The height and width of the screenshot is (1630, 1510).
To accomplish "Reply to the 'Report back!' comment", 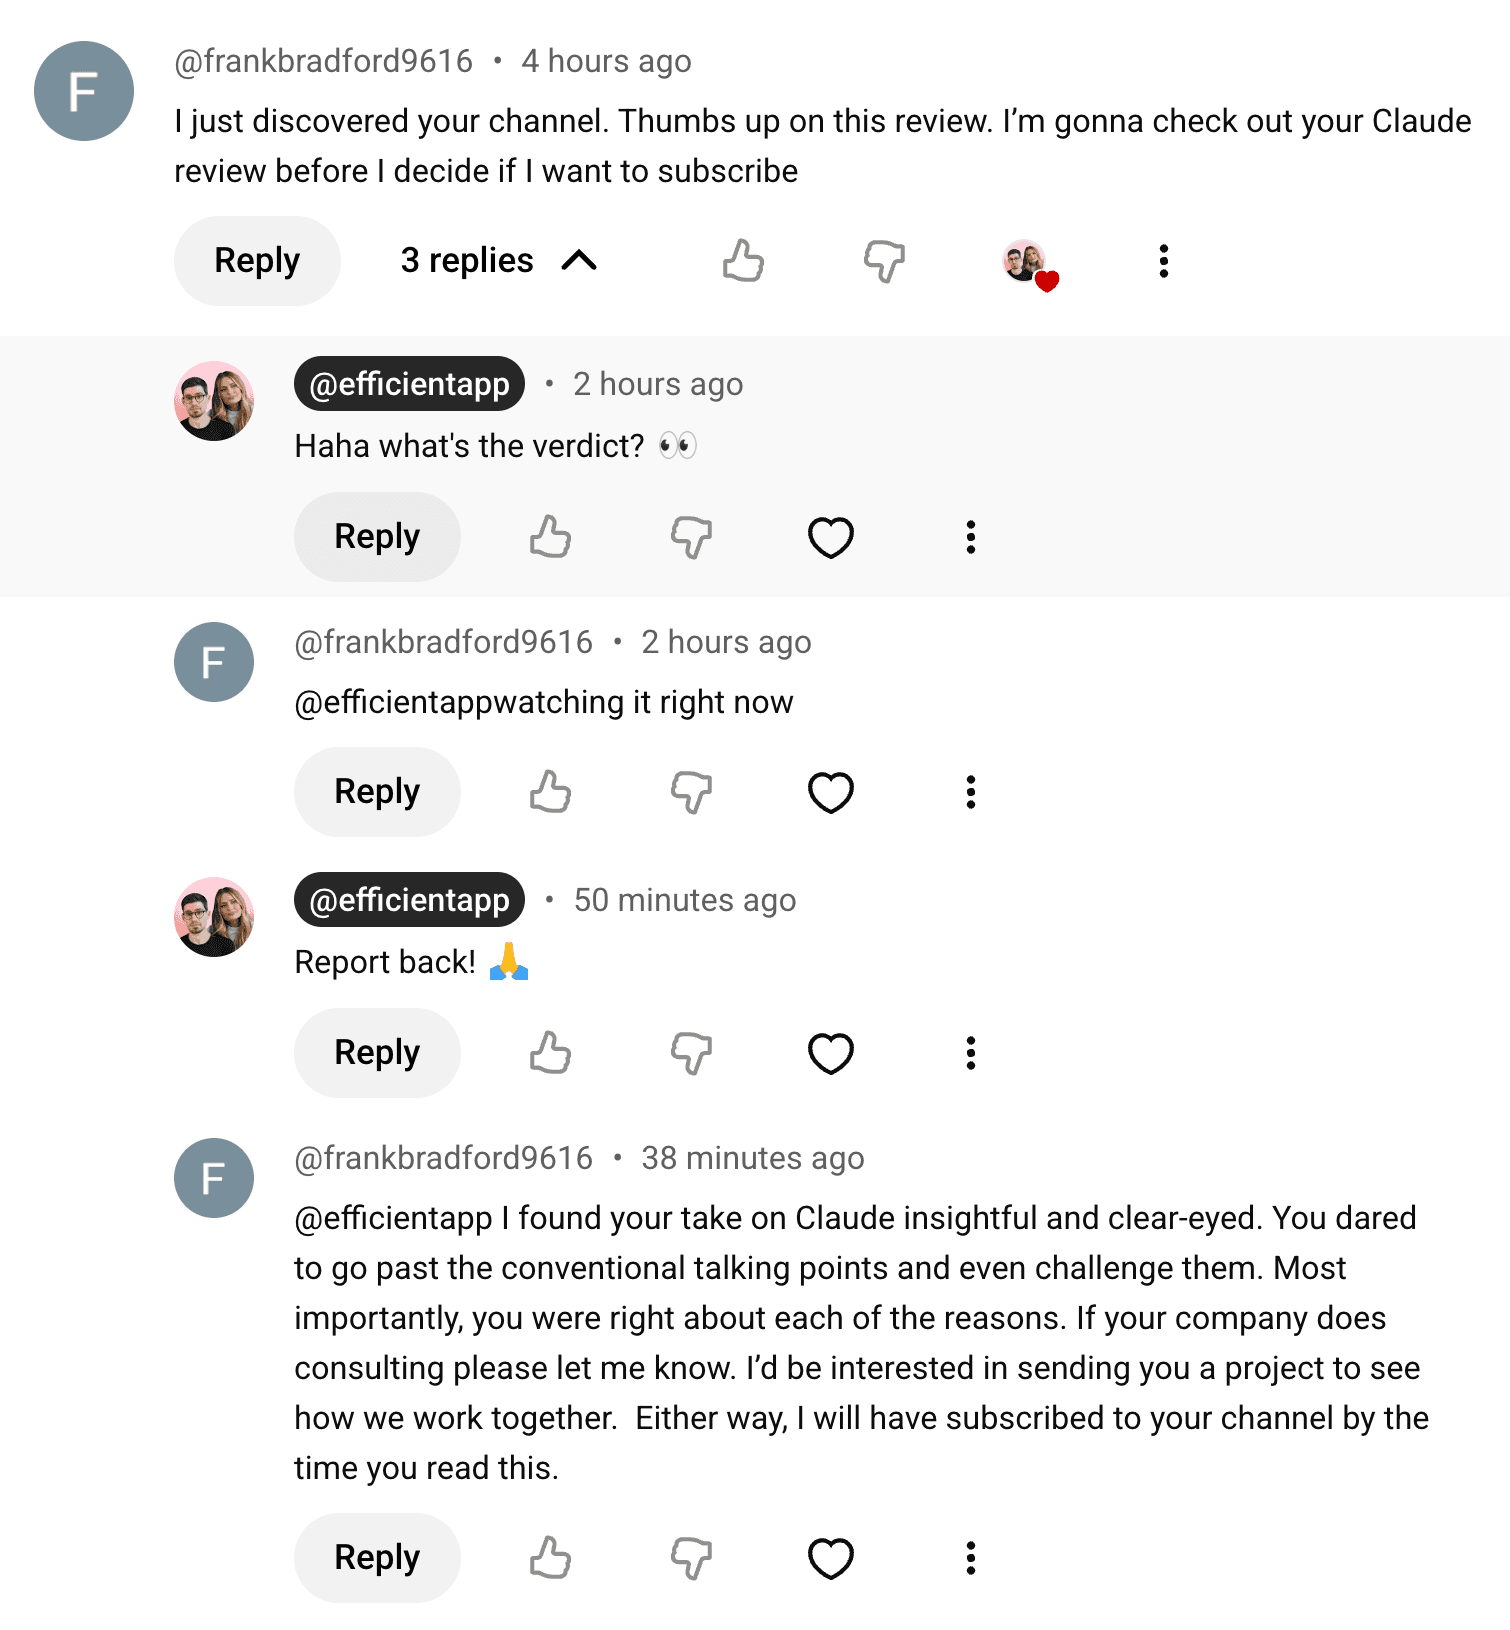I will [x=377, y=1053].
